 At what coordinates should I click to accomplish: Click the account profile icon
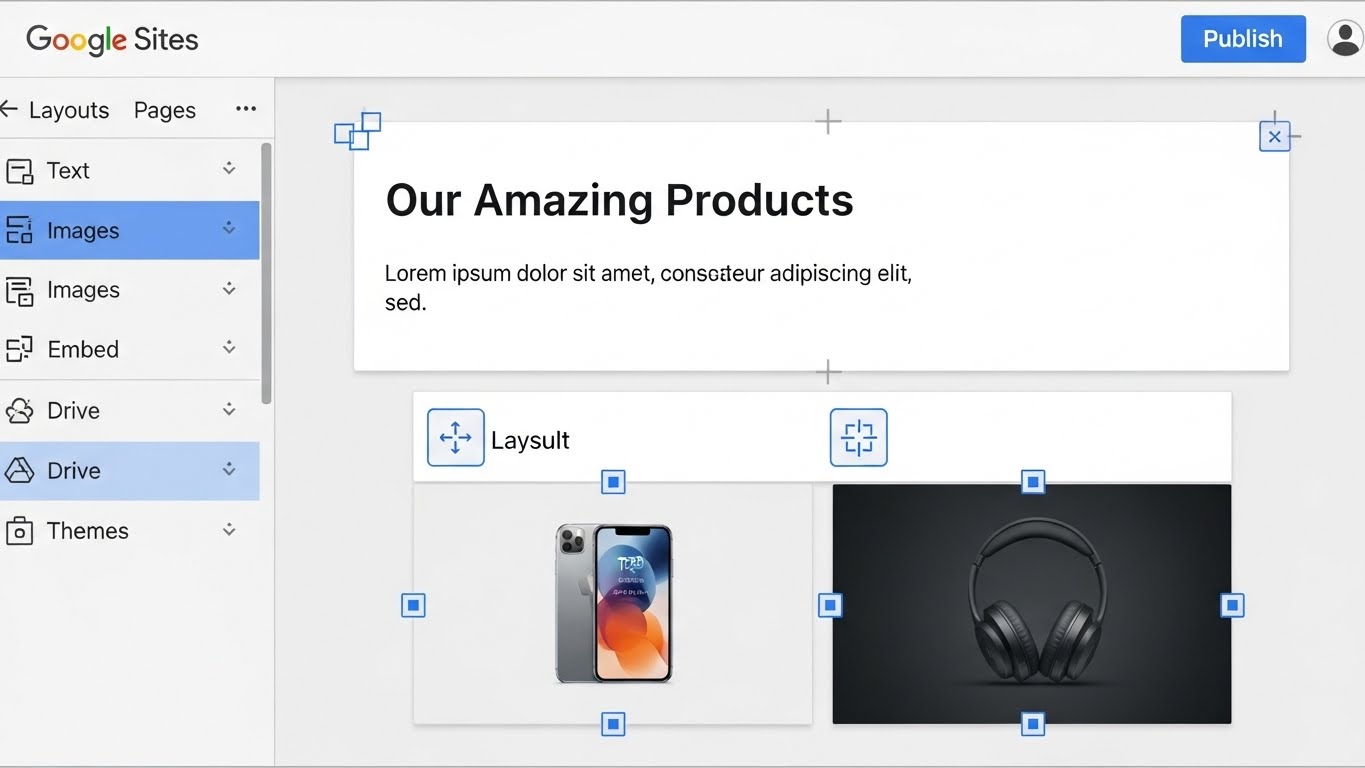click(1344, 39)
